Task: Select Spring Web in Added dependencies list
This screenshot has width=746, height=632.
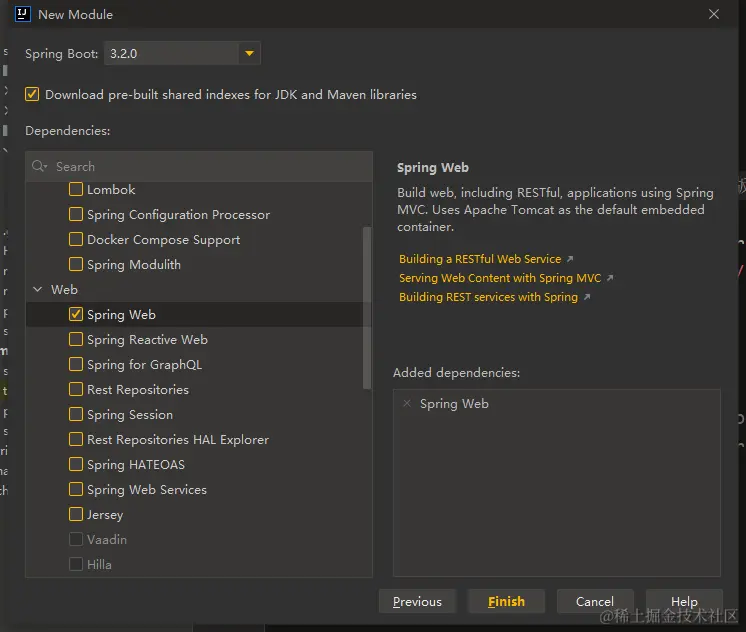Action: pos(454,404)
